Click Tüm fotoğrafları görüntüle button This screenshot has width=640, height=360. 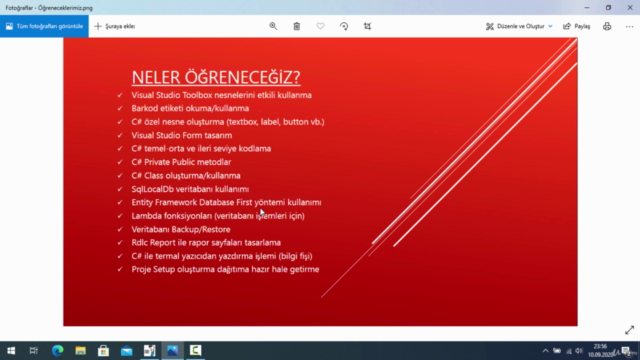tap(44, 26)
